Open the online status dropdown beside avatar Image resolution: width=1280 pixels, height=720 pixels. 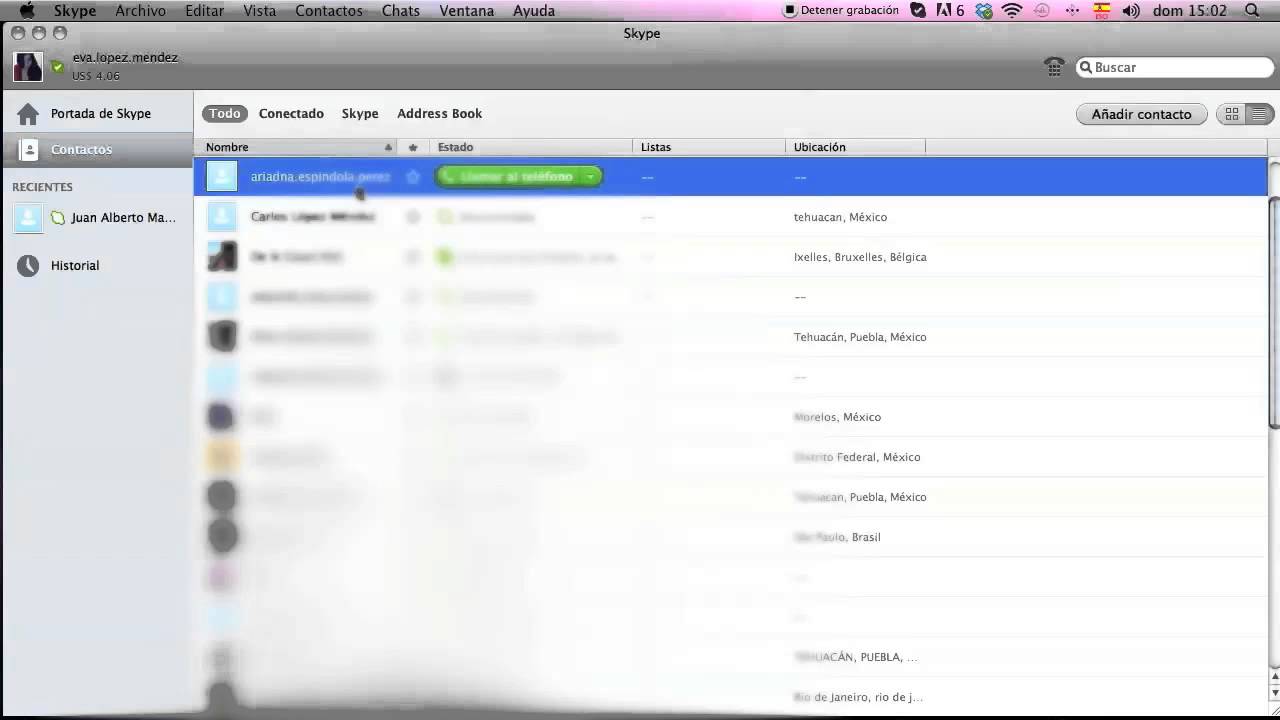coord(58,68)
